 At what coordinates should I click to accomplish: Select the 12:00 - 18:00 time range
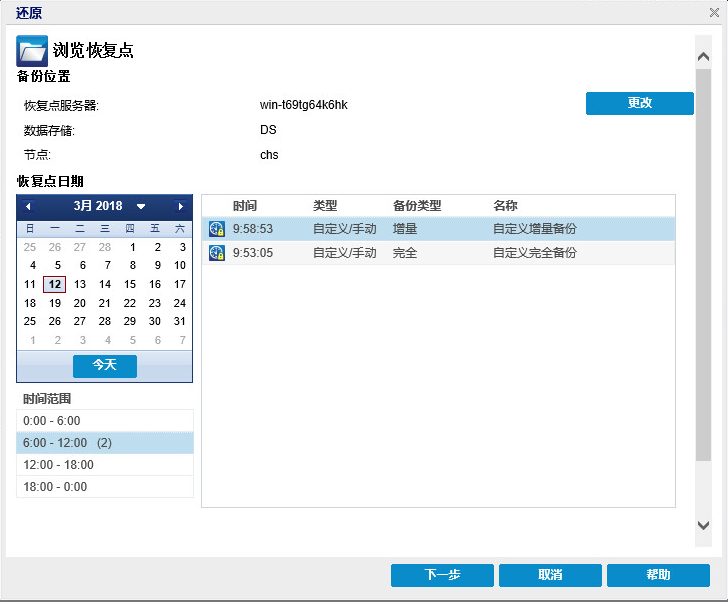tap(105, 465)
